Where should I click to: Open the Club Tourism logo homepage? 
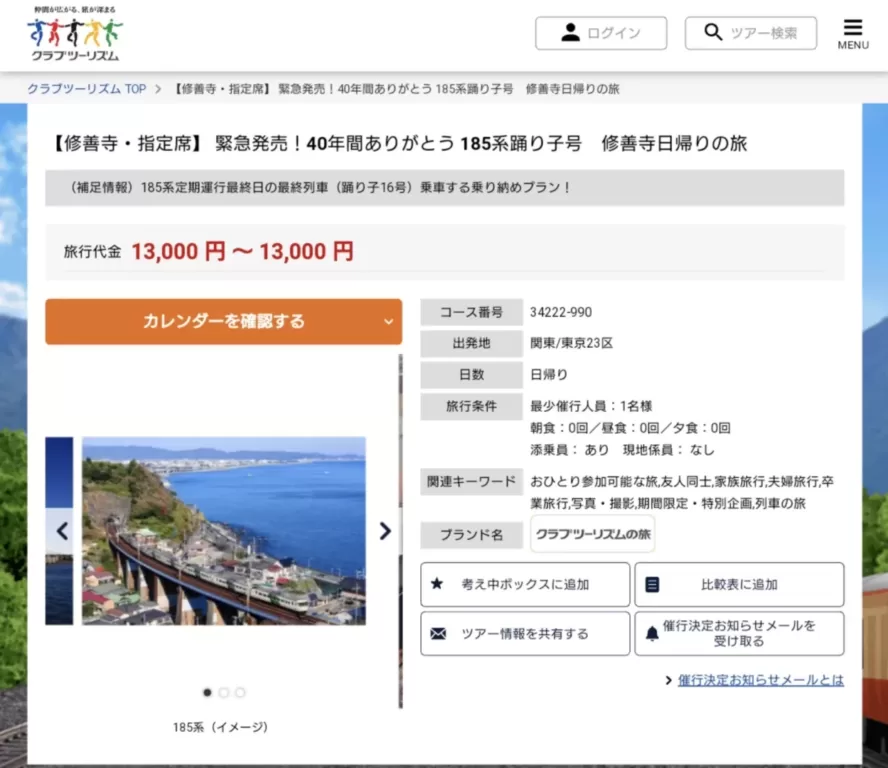tap(74, 34)
